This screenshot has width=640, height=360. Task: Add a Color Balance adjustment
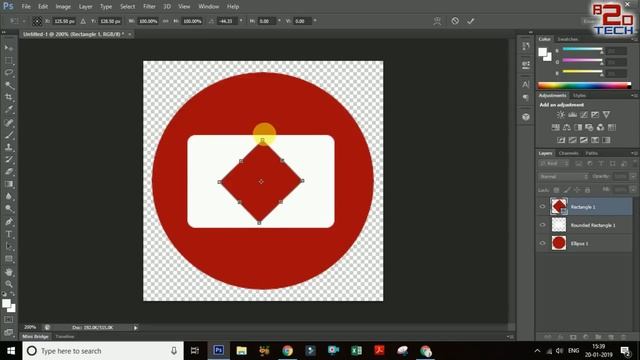[567, 127]
